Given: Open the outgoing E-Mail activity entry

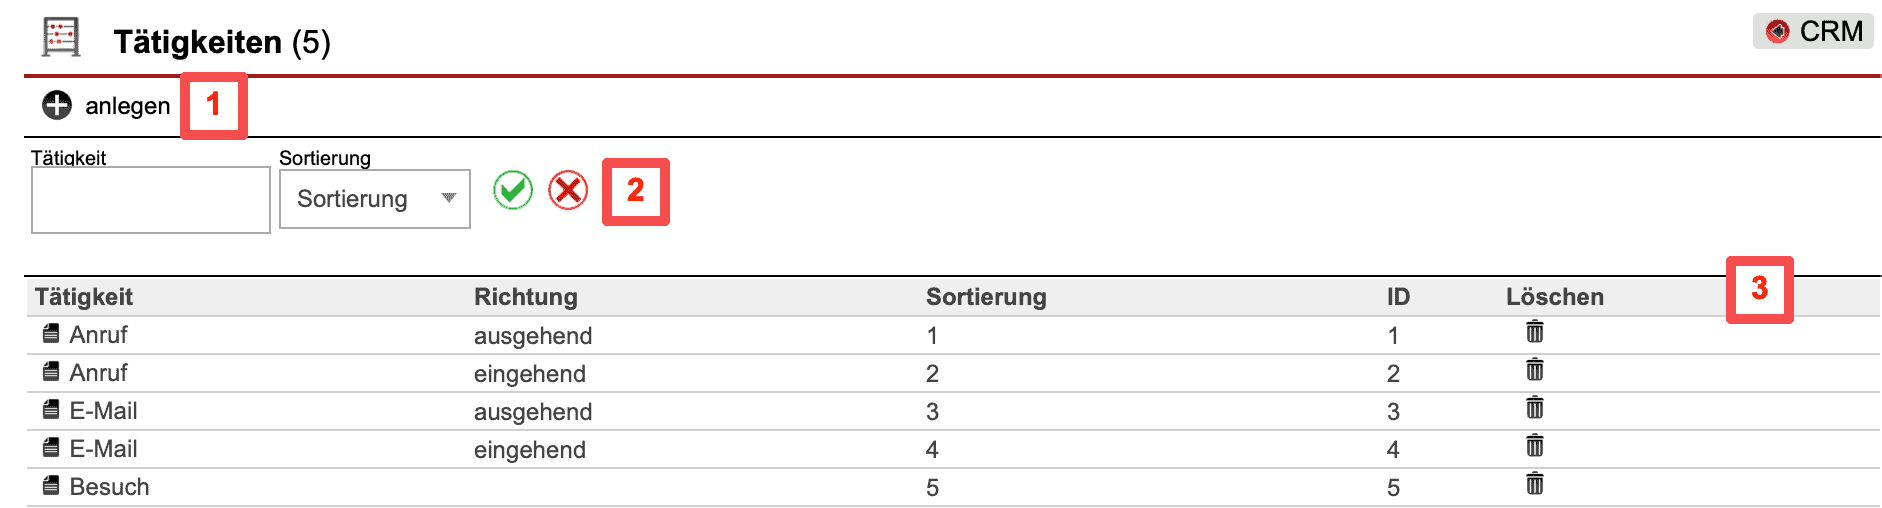Looking at the screenshot, I should click(103, 411).
